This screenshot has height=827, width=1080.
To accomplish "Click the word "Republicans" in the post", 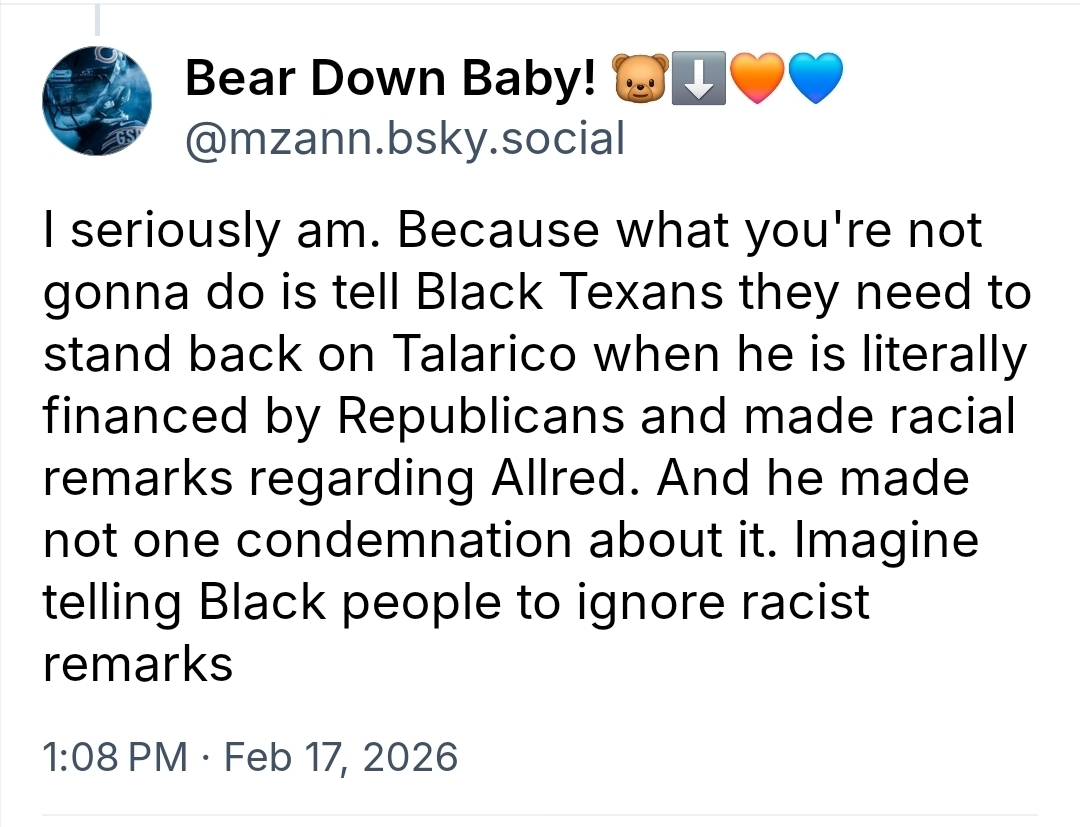I will 478,419.
